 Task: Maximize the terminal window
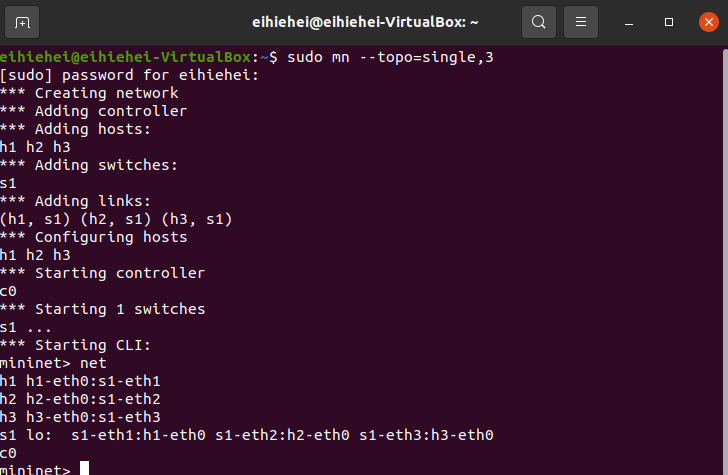pyautogui.click(x=669, y=22)
